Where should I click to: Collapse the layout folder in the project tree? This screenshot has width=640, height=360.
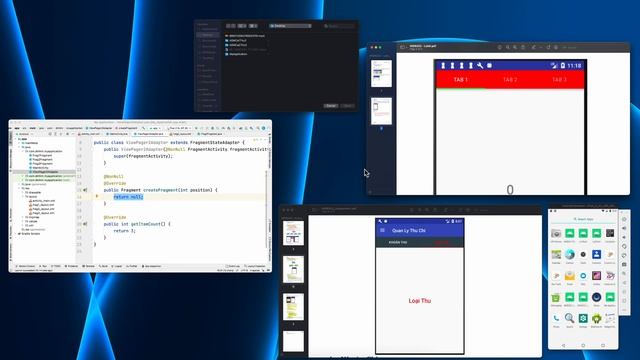[23, 196]
